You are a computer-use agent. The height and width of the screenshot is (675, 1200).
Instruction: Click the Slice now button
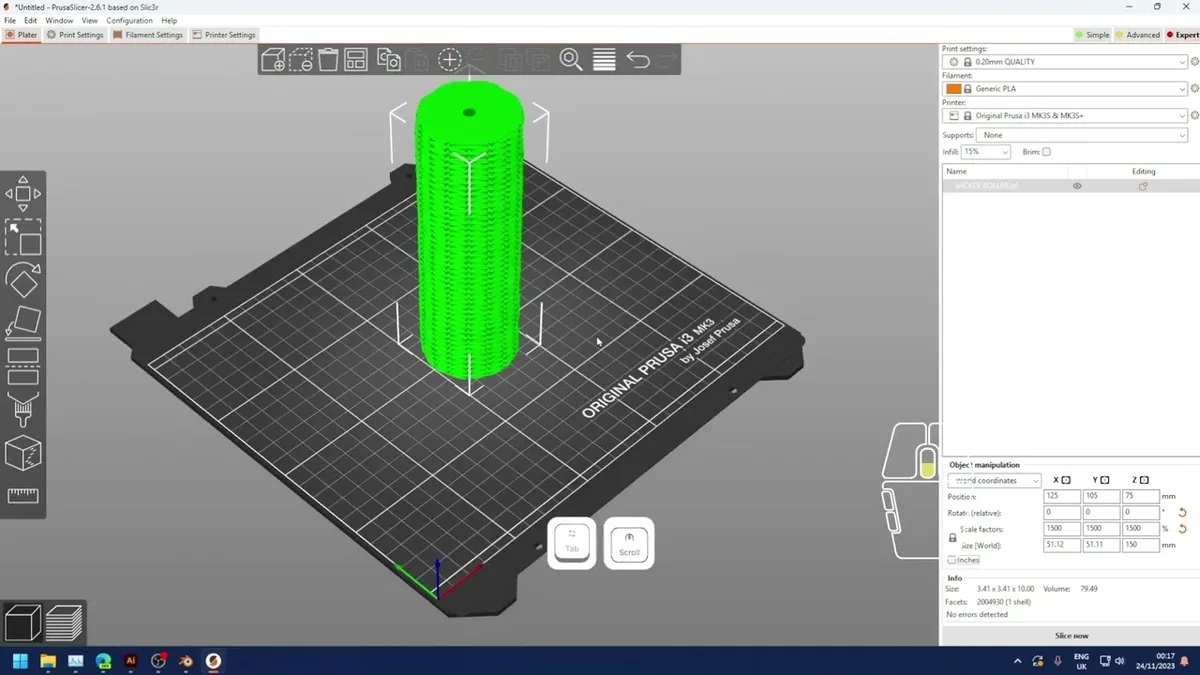coord(1071,636)
